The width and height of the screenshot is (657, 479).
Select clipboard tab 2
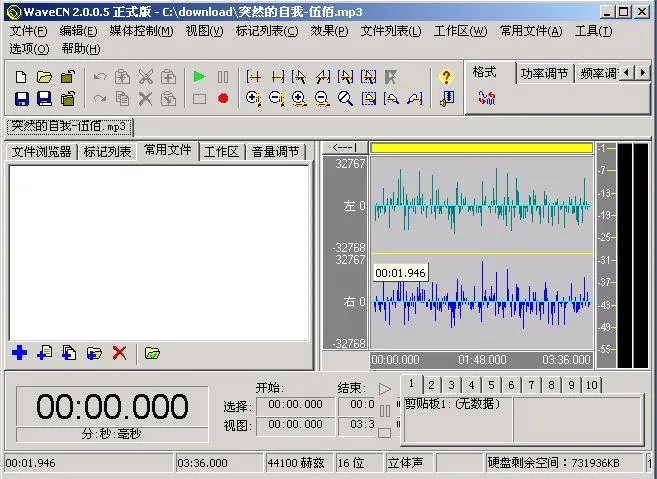[x=432, y=385]
